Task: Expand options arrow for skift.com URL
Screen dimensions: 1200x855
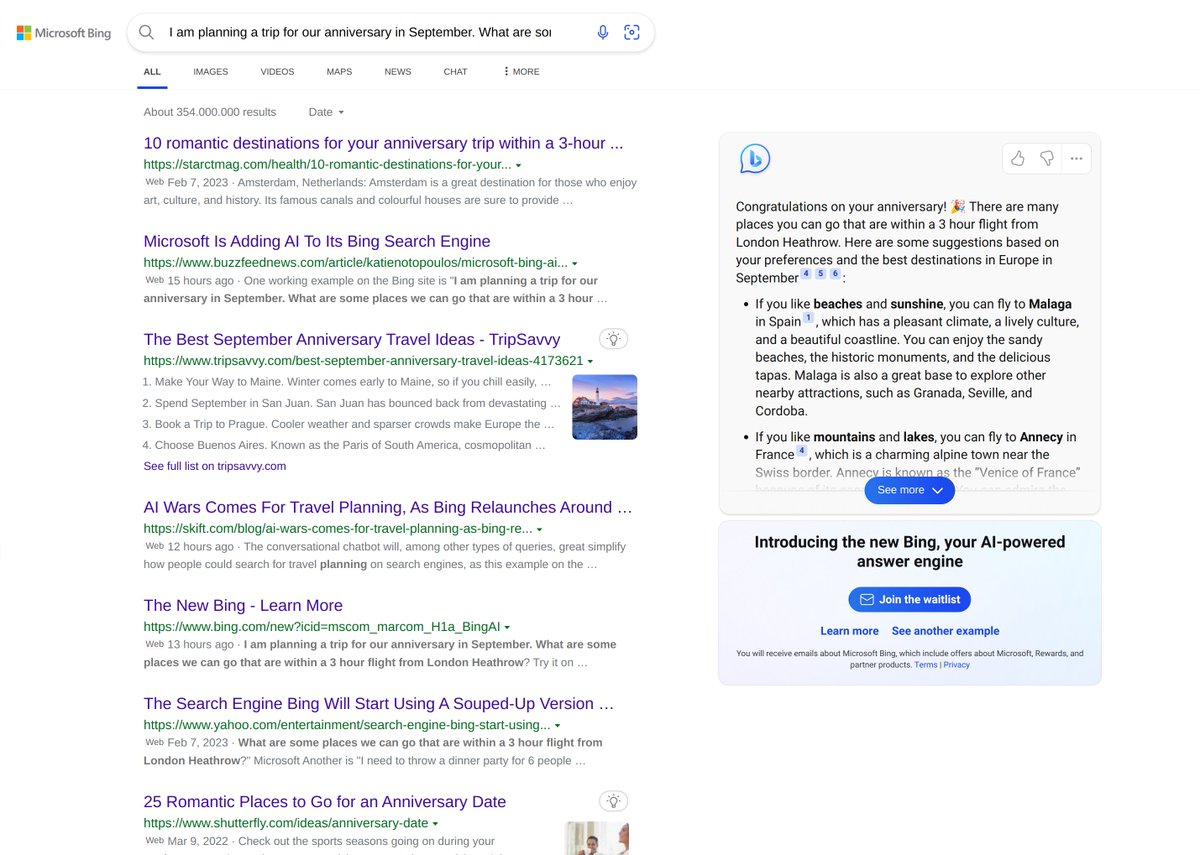Action: coord(540,529)
